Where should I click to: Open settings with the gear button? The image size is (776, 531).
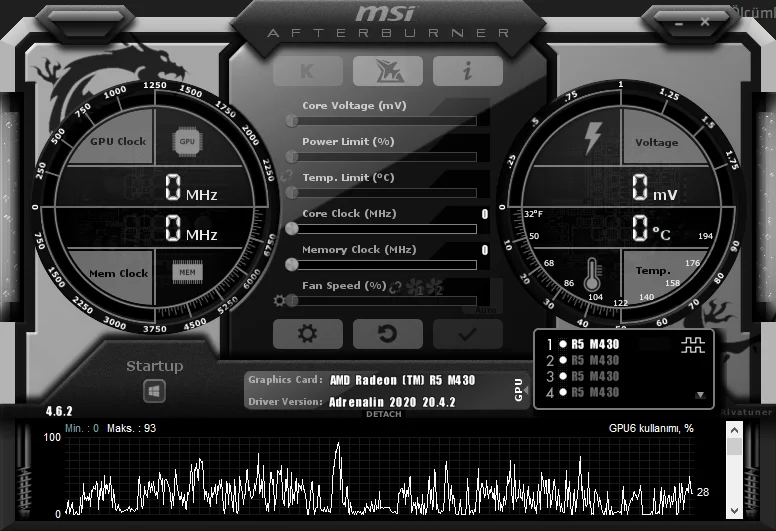pyautogui.click(x=307, y=334)
